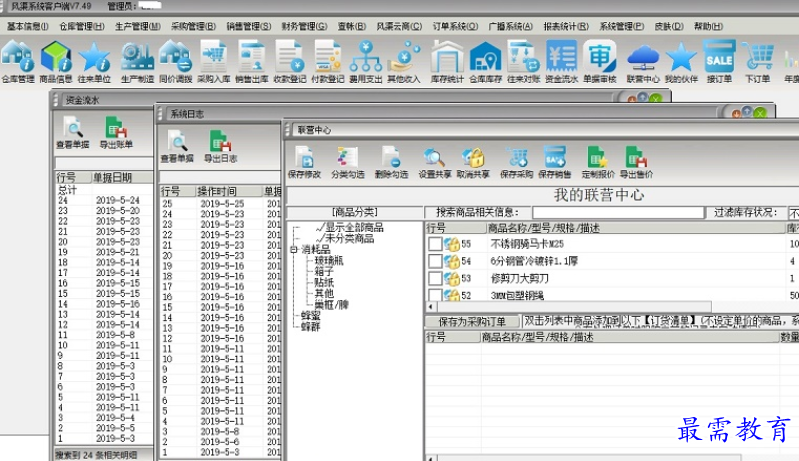Tick checkbox for 修剪刀大剪刀 row
Screen dimensions: 799x461
[x=435, y=279]
